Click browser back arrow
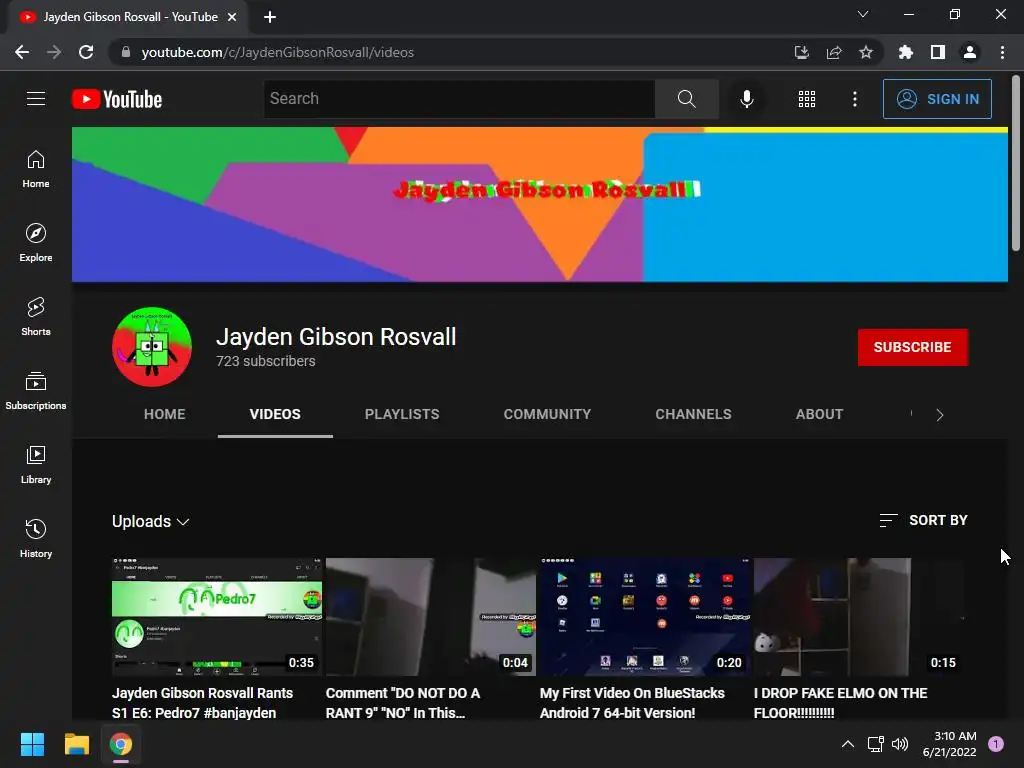This screenshot has height=768, width=1024. pos(22,52)
